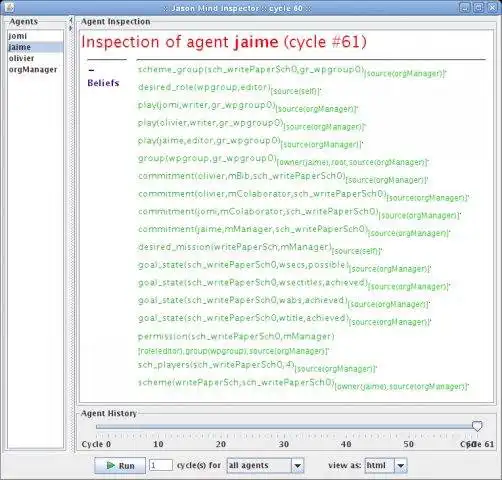
Task: Collapse the Beliefs section with minus sign
Action: [91, 70]
